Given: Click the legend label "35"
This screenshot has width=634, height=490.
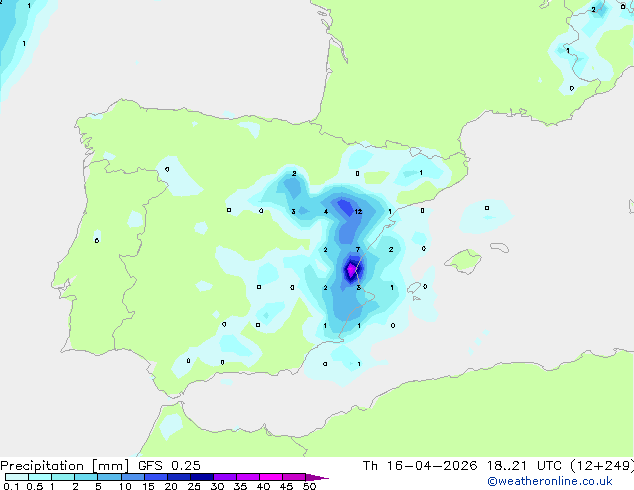Looking at the screenshot, I should click(x=240, y=486).
